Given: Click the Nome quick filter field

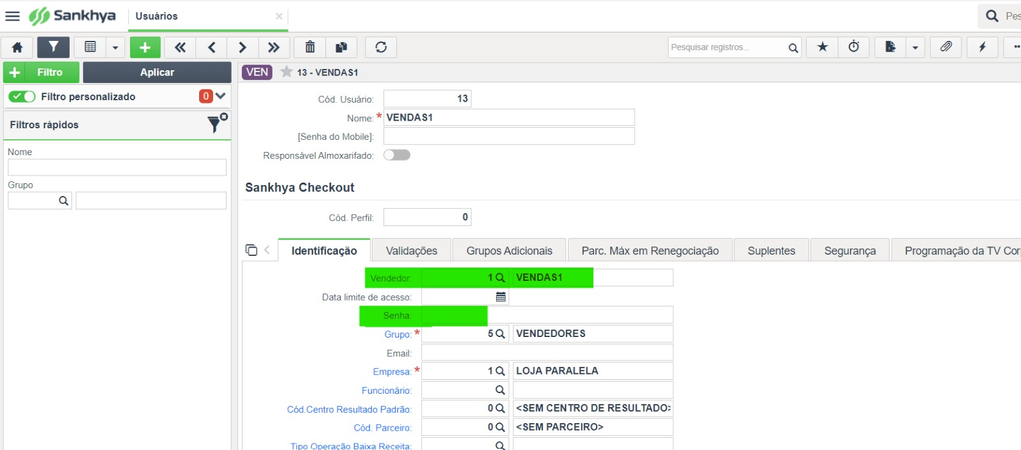Looking at the screenshot, I should [x=117, y=167].
